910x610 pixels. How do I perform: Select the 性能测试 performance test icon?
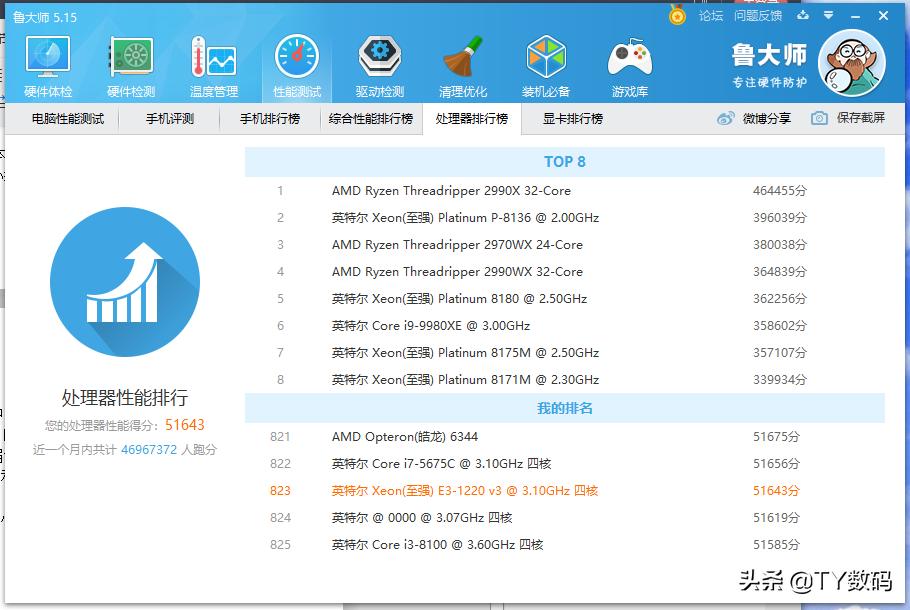pos(295,60)
